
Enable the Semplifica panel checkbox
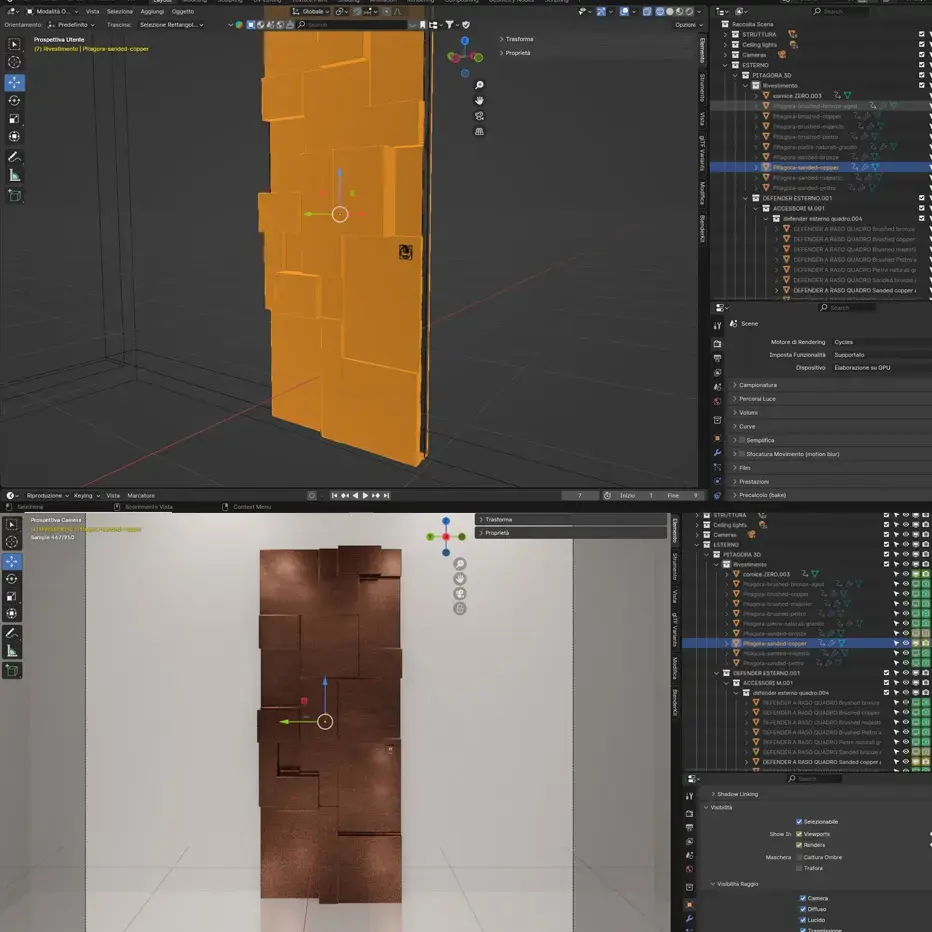tap(742, 440)
